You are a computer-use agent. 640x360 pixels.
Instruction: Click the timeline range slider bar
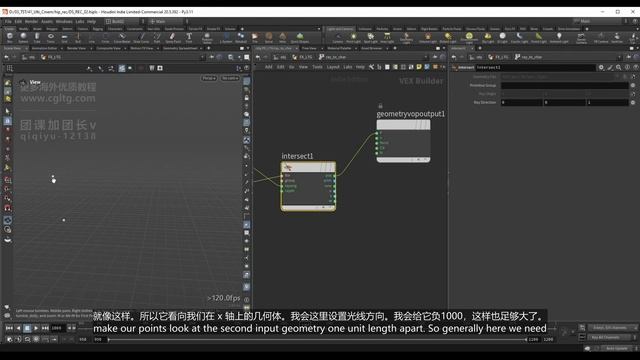click(x=317, y=339)
